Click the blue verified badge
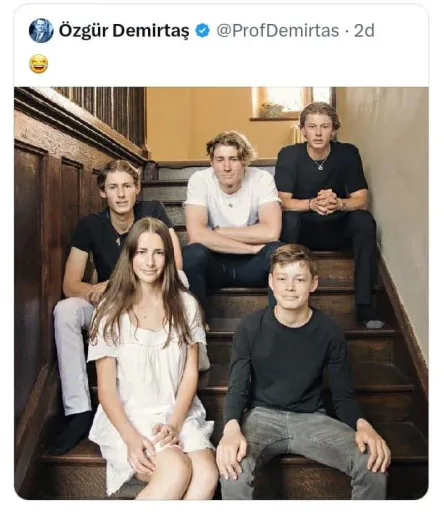This screenshot has width=444, height=512. (x=202, y=31)
